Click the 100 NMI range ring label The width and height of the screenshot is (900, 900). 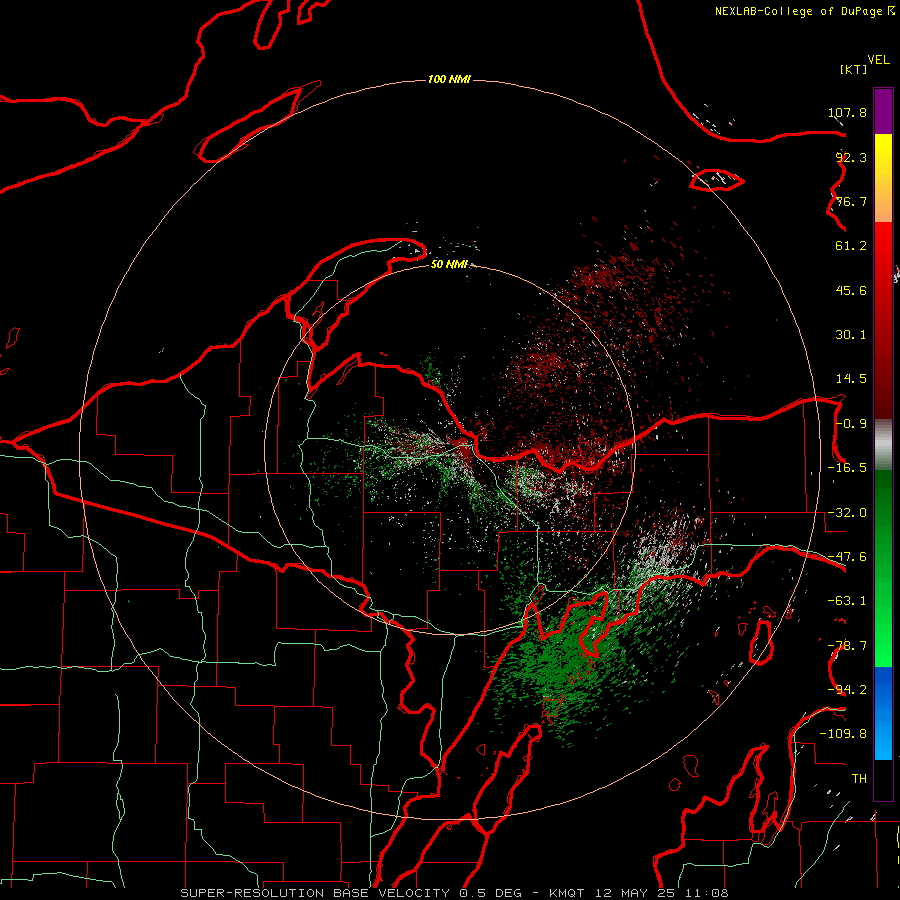449,79
